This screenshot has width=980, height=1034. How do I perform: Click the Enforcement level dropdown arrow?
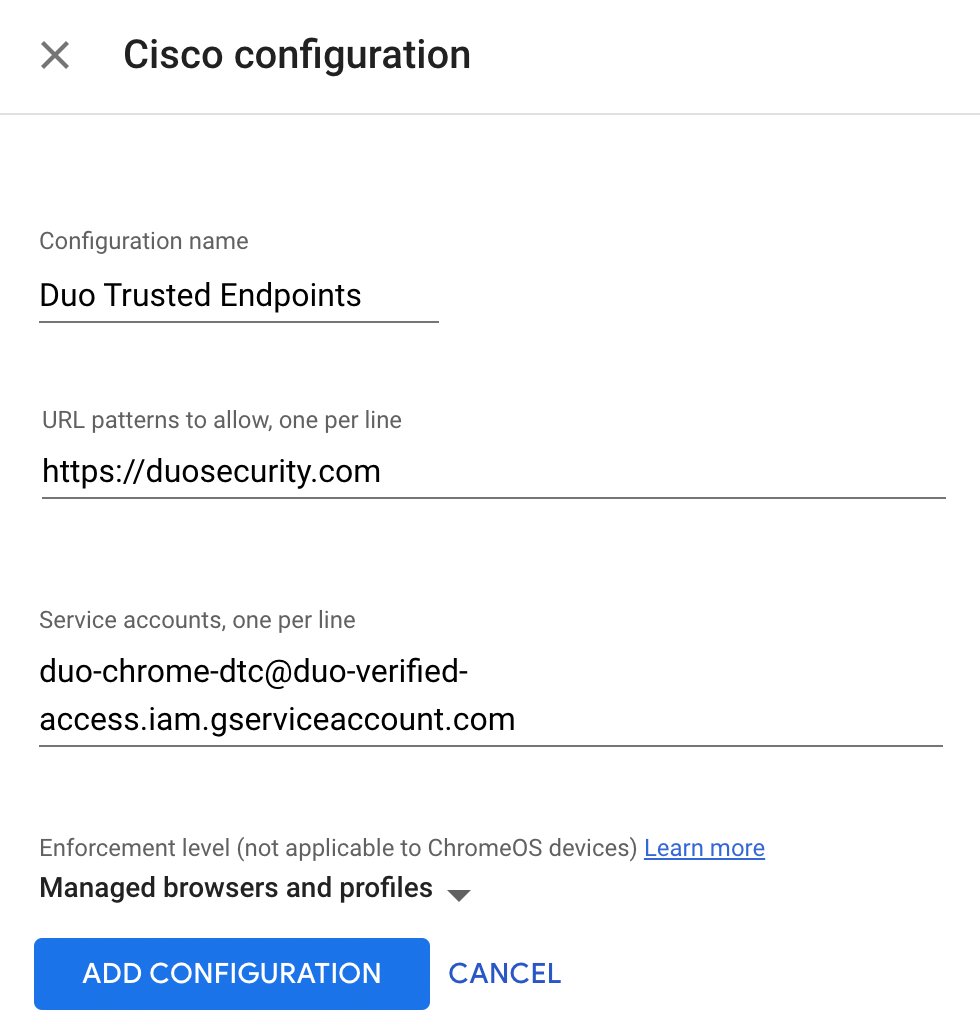click(x=458, y=894)
